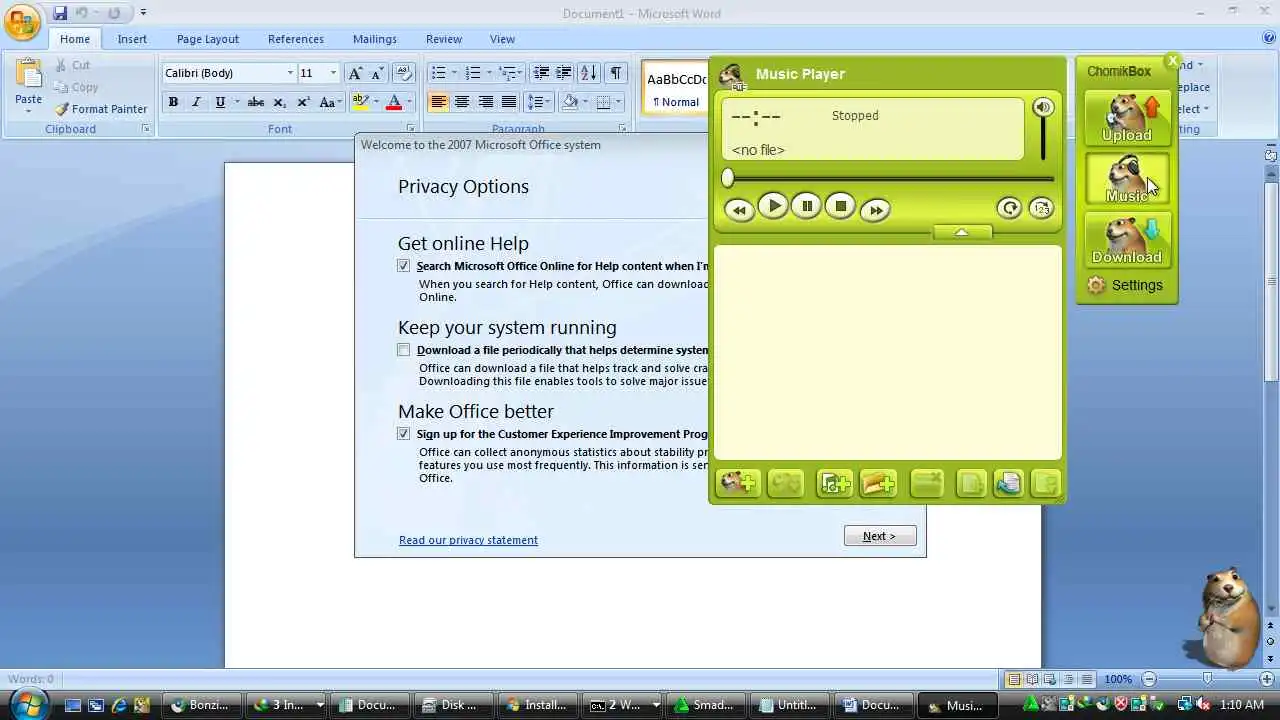Screen dimensions: 1280x720
Task: Open the References tab
Action: pyautogui.click(x=296, y=39)
